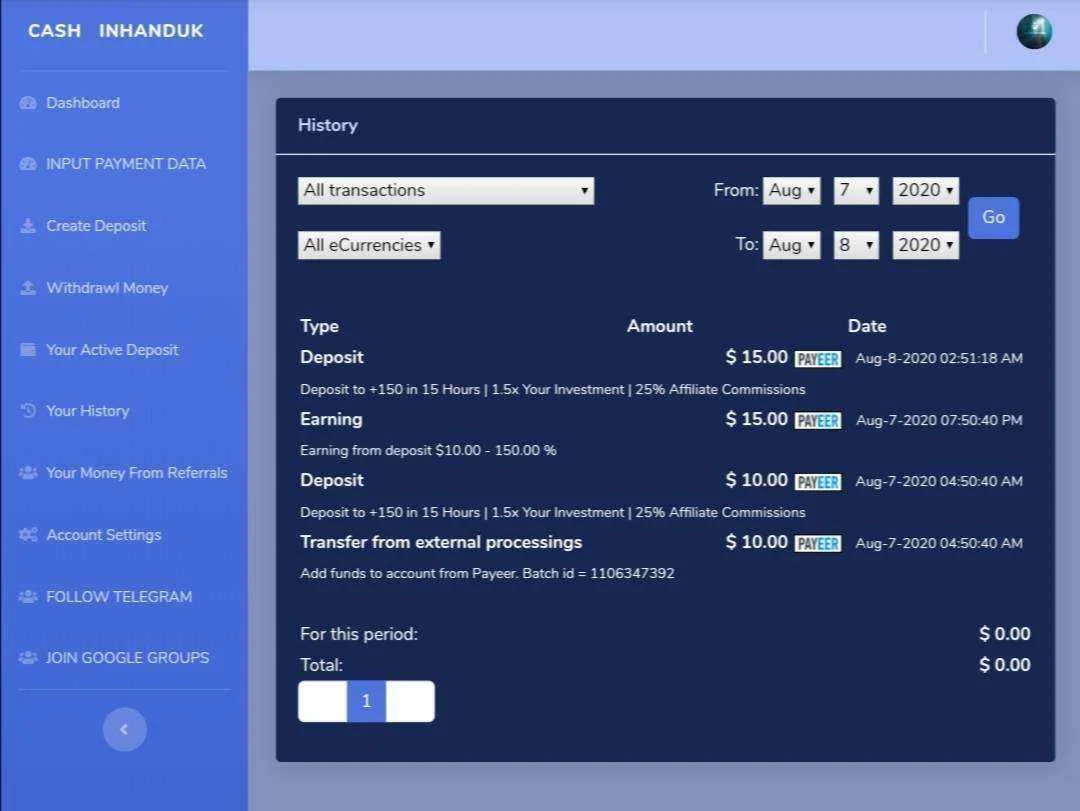Viewport: 1080px width, 811px height.
Task: Open Account Settings page
Action: (103, 535)
